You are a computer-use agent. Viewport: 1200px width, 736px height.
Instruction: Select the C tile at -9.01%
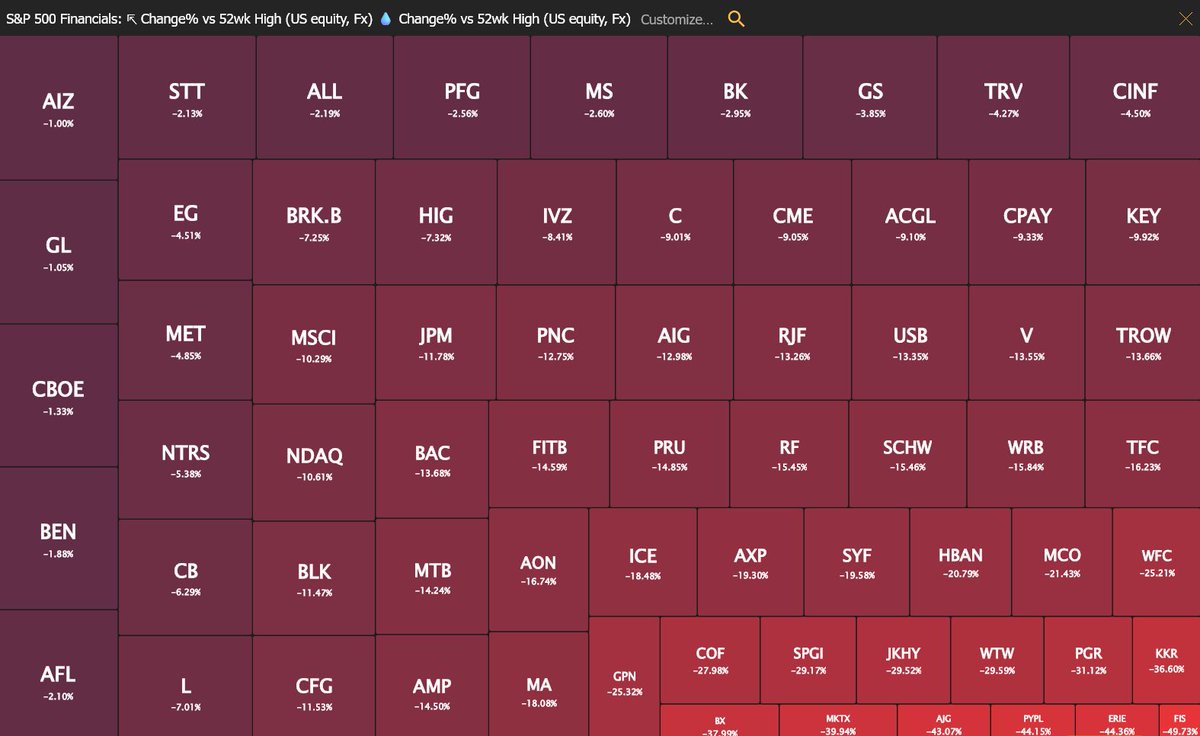[x=675, y=223]
